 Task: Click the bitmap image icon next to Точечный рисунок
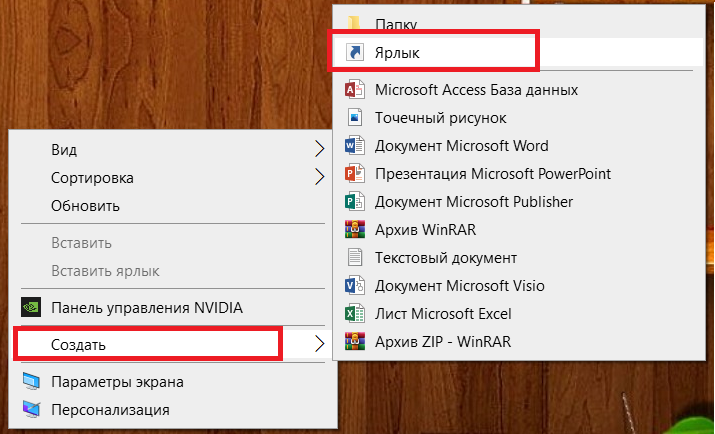(x=355, y=118)
